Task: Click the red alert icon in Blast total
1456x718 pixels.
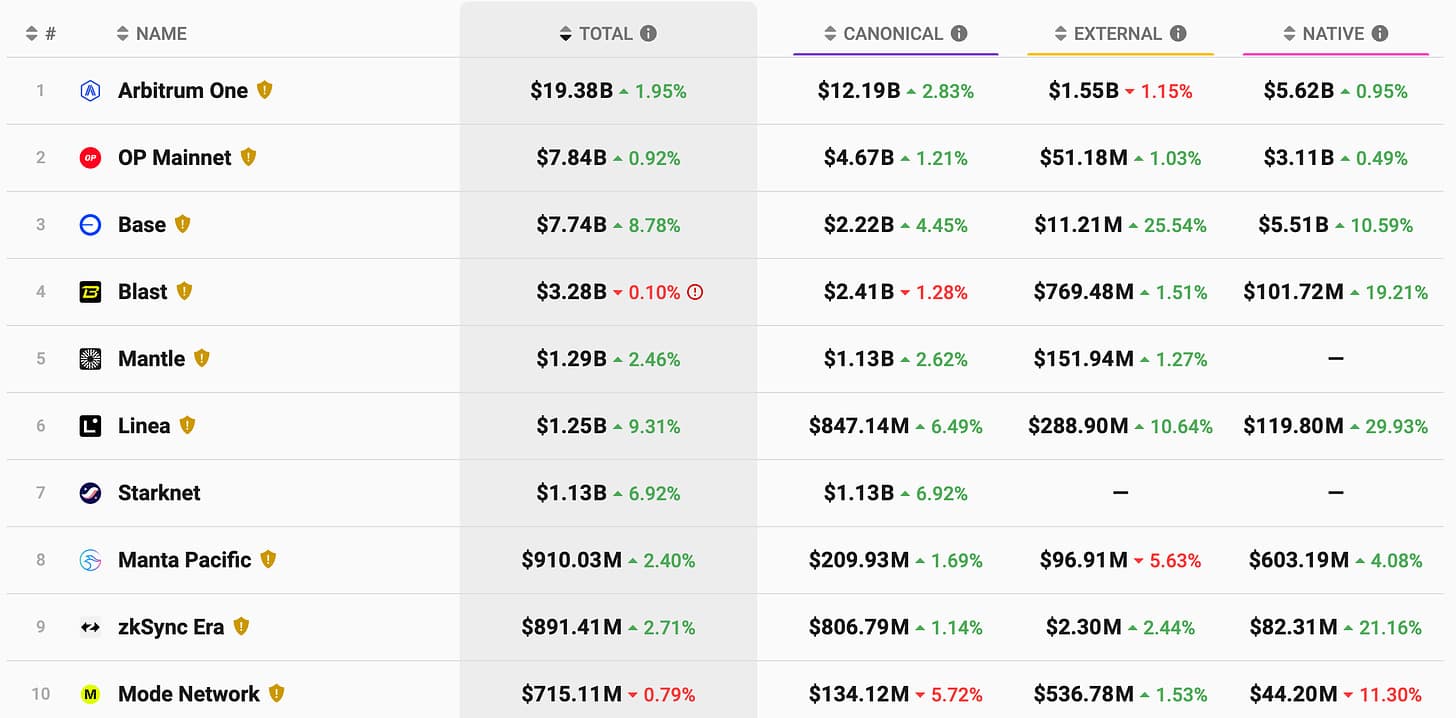Action: pos(696,292)
